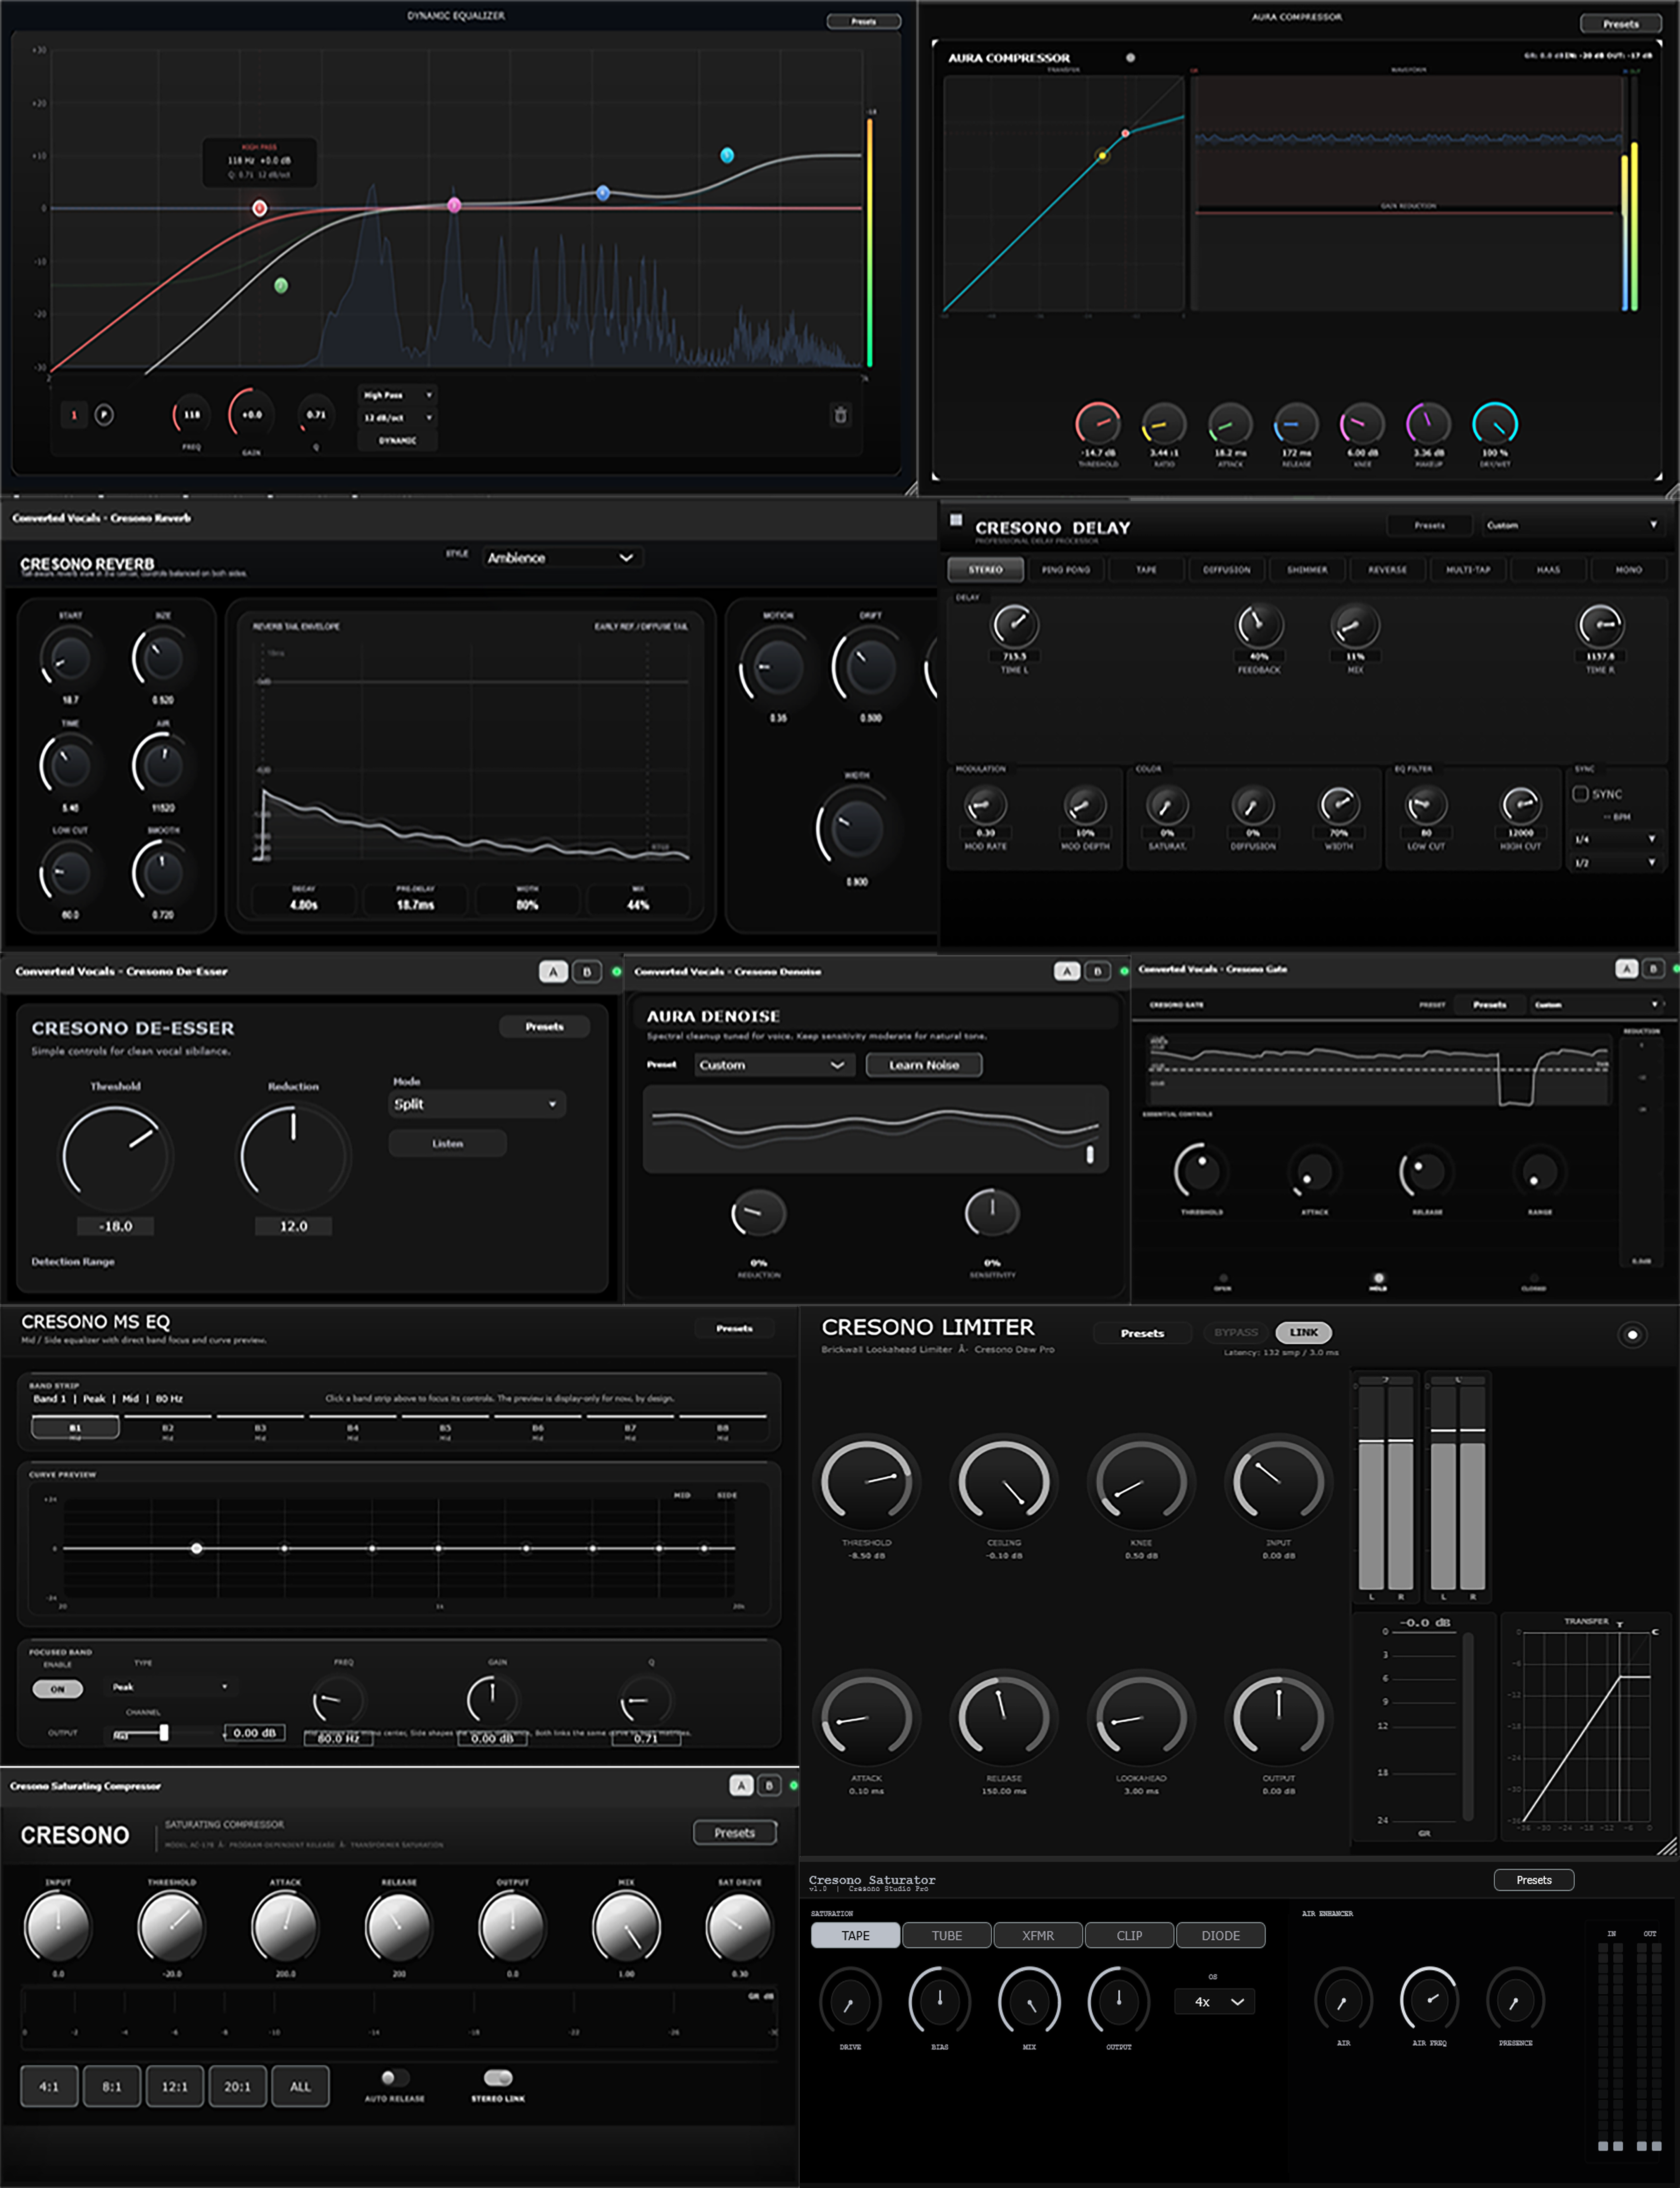Select the SHIMMER delay mode tab

[x=1307, y=570]
